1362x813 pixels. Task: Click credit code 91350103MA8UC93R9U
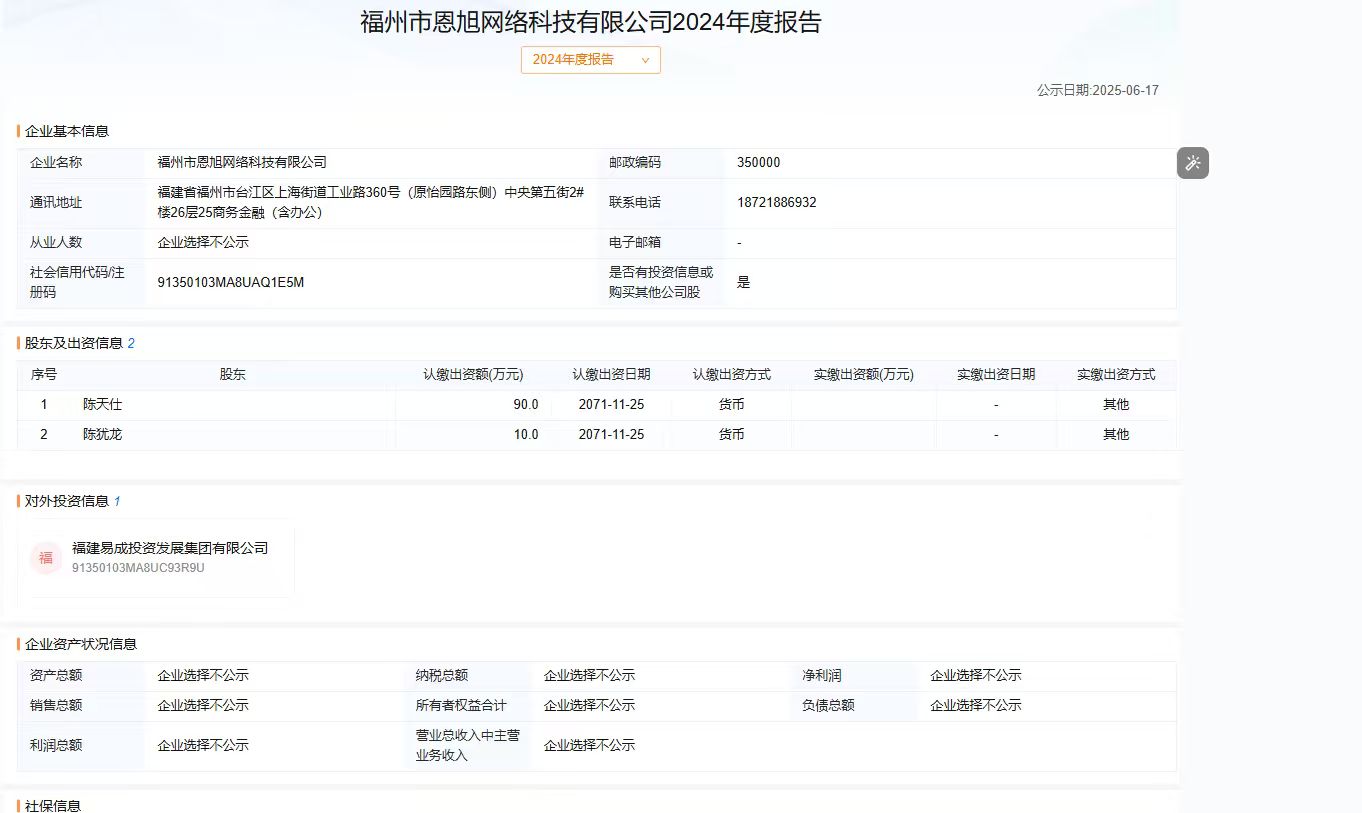coord(141,568)
